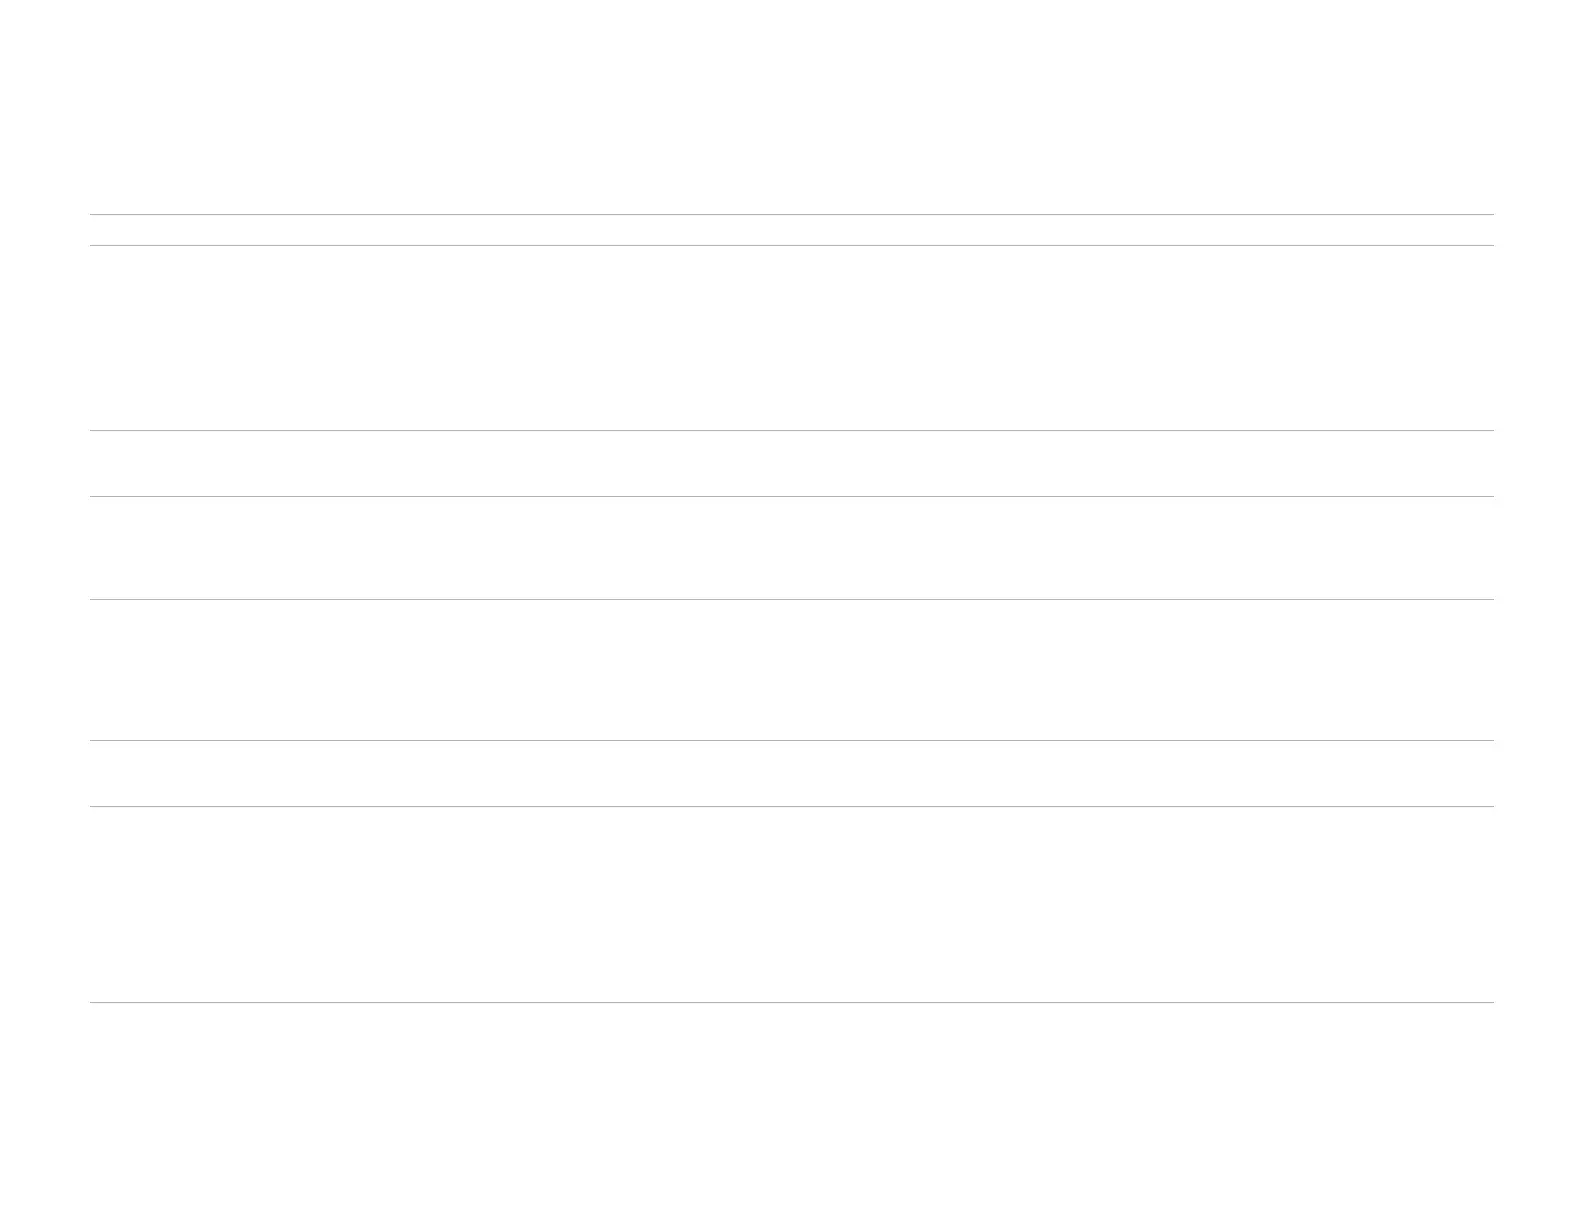Click the divider line beneath the header row

point(791,245)
